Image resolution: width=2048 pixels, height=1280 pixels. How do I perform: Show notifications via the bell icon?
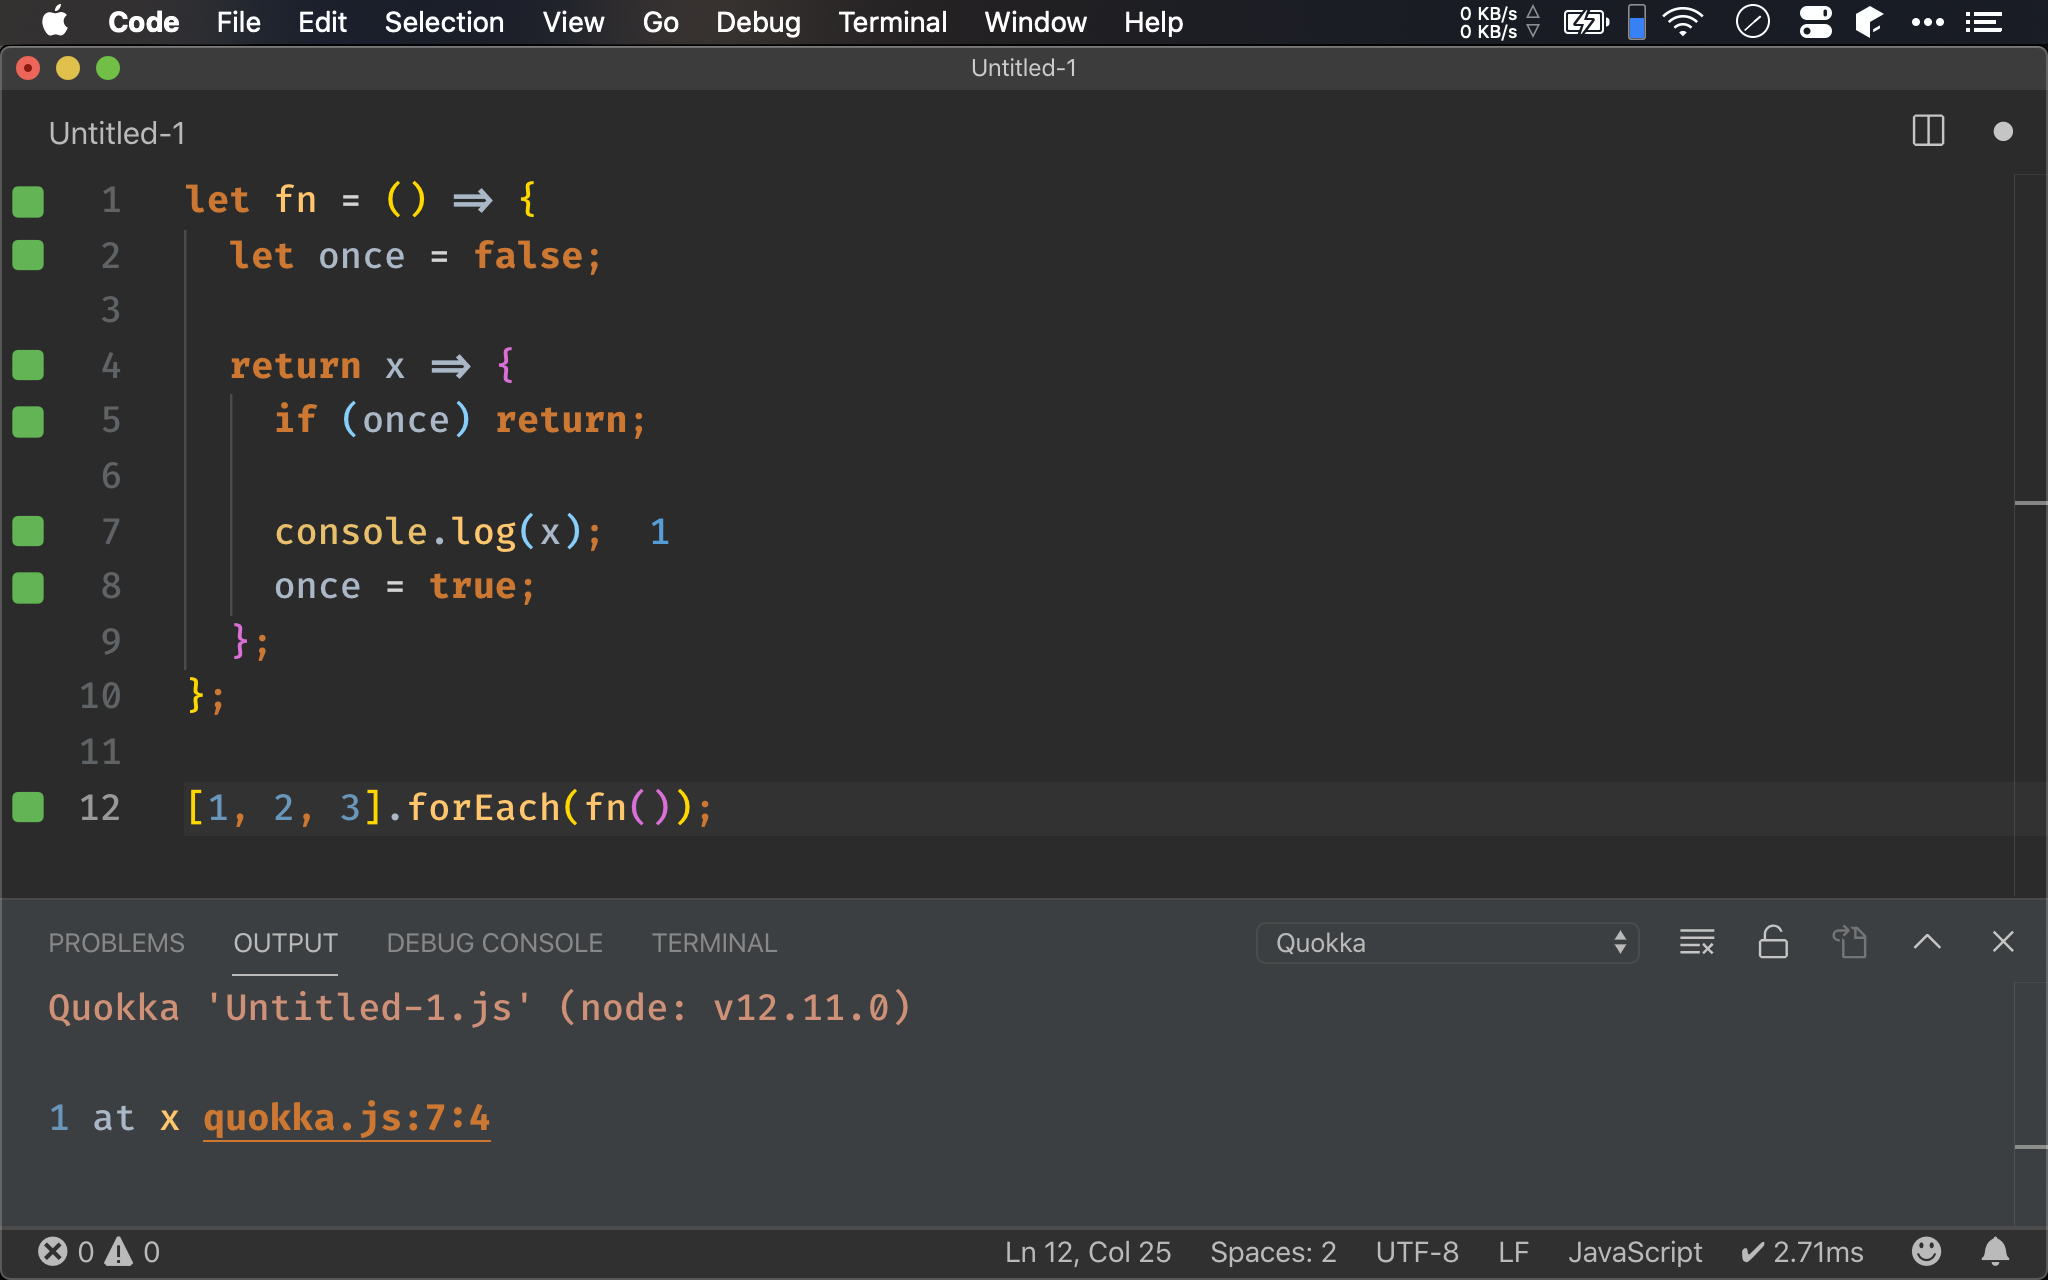(x=1995, y=1252)
